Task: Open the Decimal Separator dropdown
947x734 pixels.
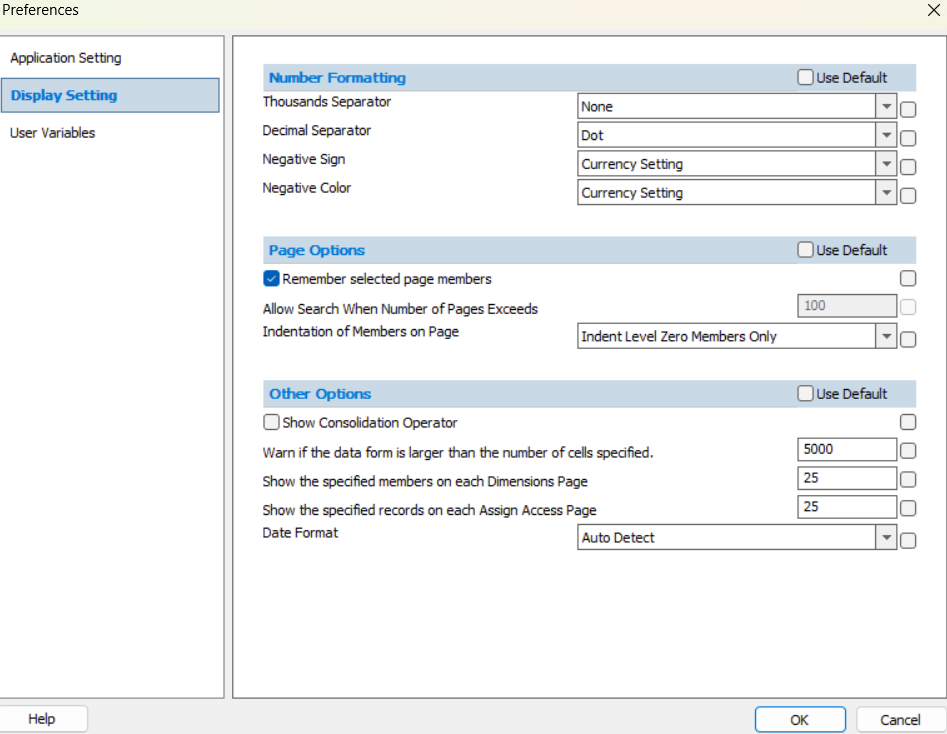Action: (886, 135)
